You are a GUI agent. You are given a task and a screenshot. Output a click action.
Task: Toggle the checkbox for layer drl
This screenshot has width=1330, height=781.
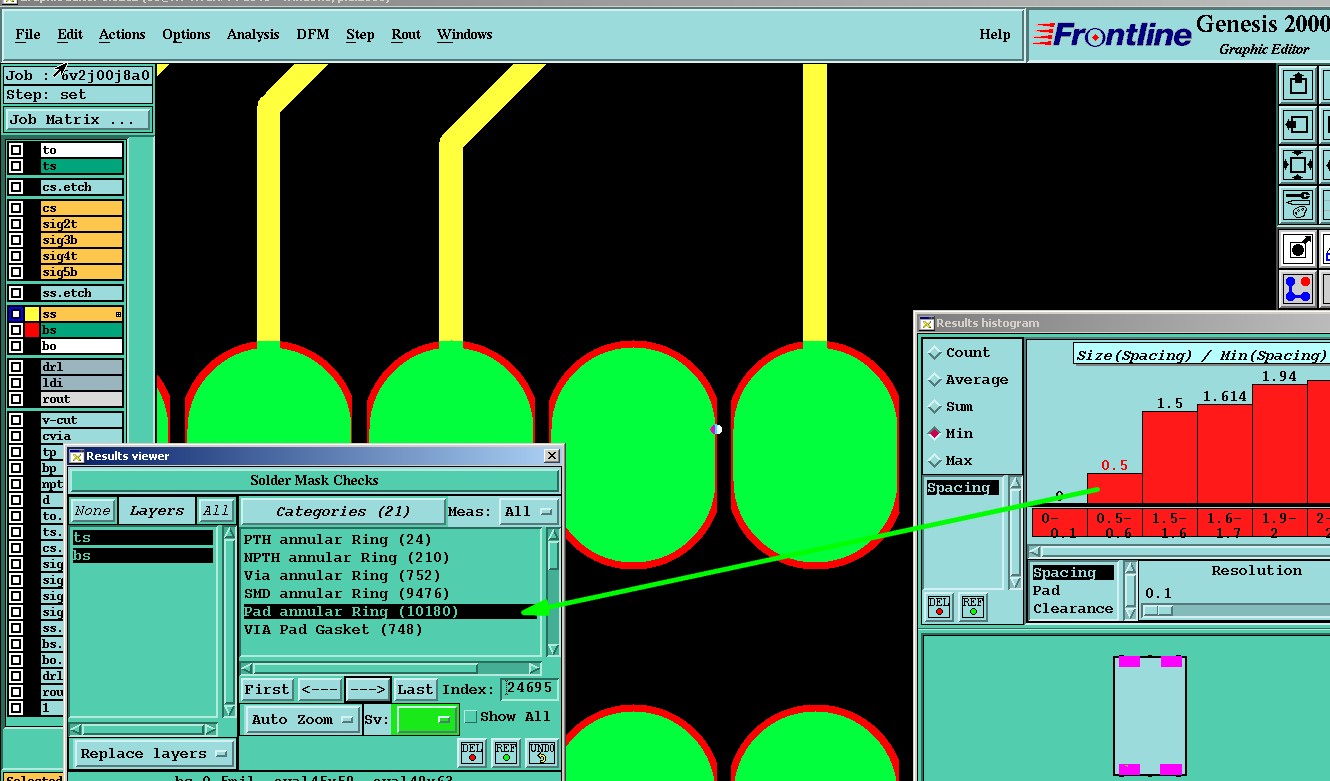tap(16, 367)
